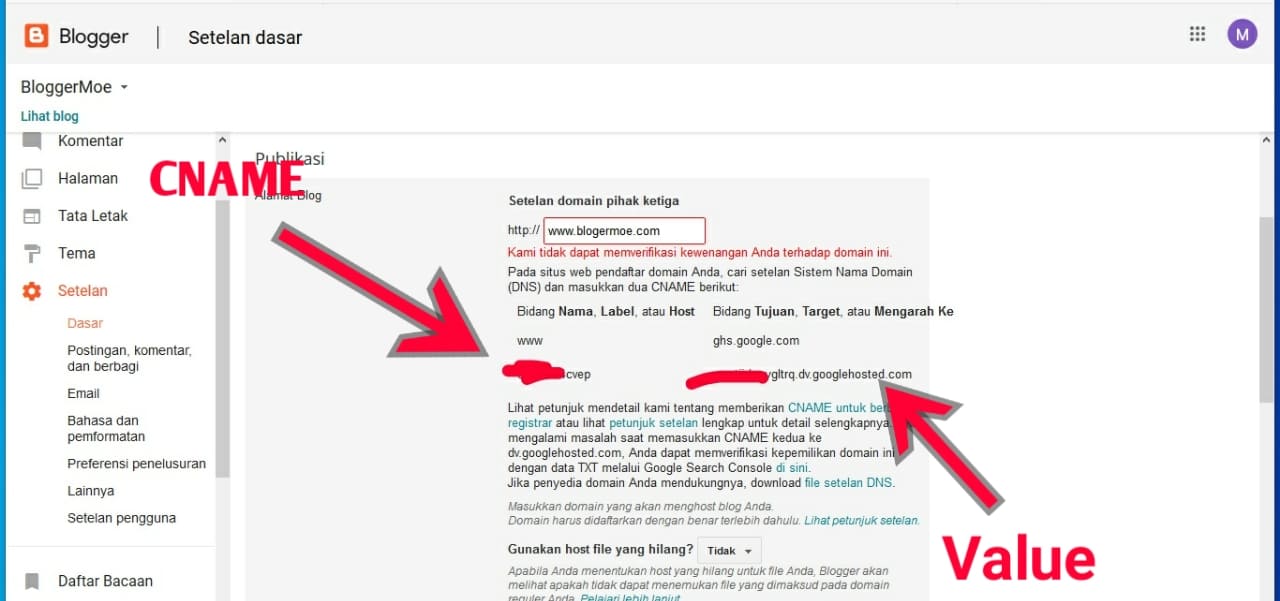This screenshot has width=1280, height=601.
Task: Click the www host value
Action: click(530, 341)
